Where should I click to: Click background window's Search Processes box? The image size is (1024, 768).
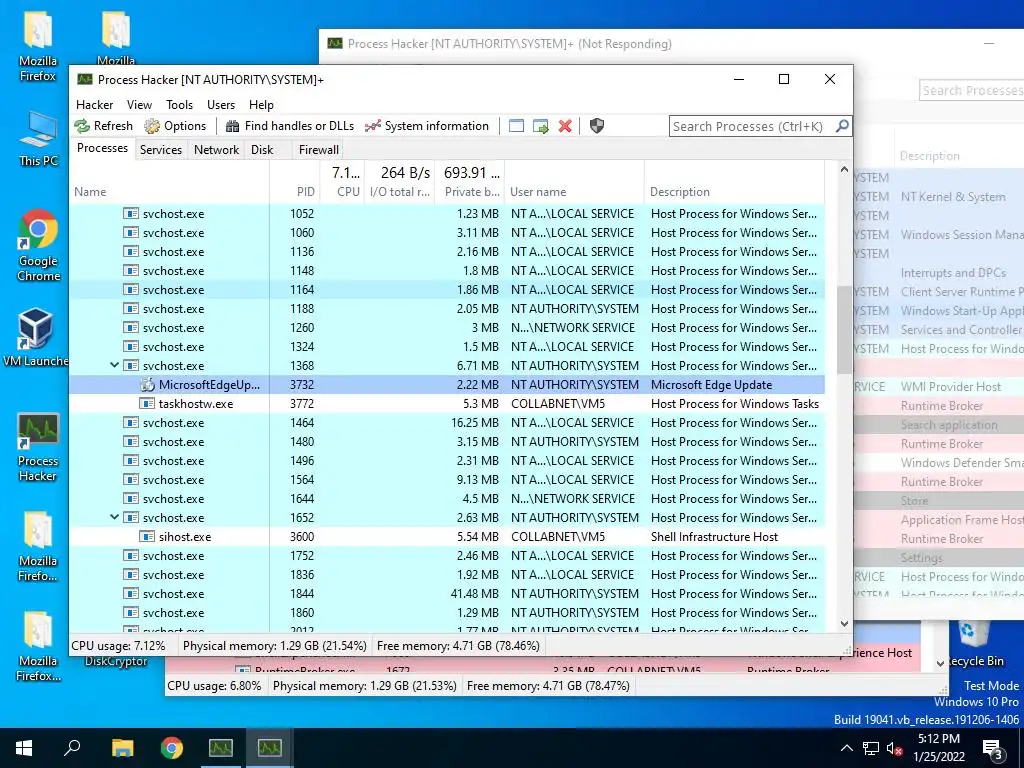click(972, 90)
